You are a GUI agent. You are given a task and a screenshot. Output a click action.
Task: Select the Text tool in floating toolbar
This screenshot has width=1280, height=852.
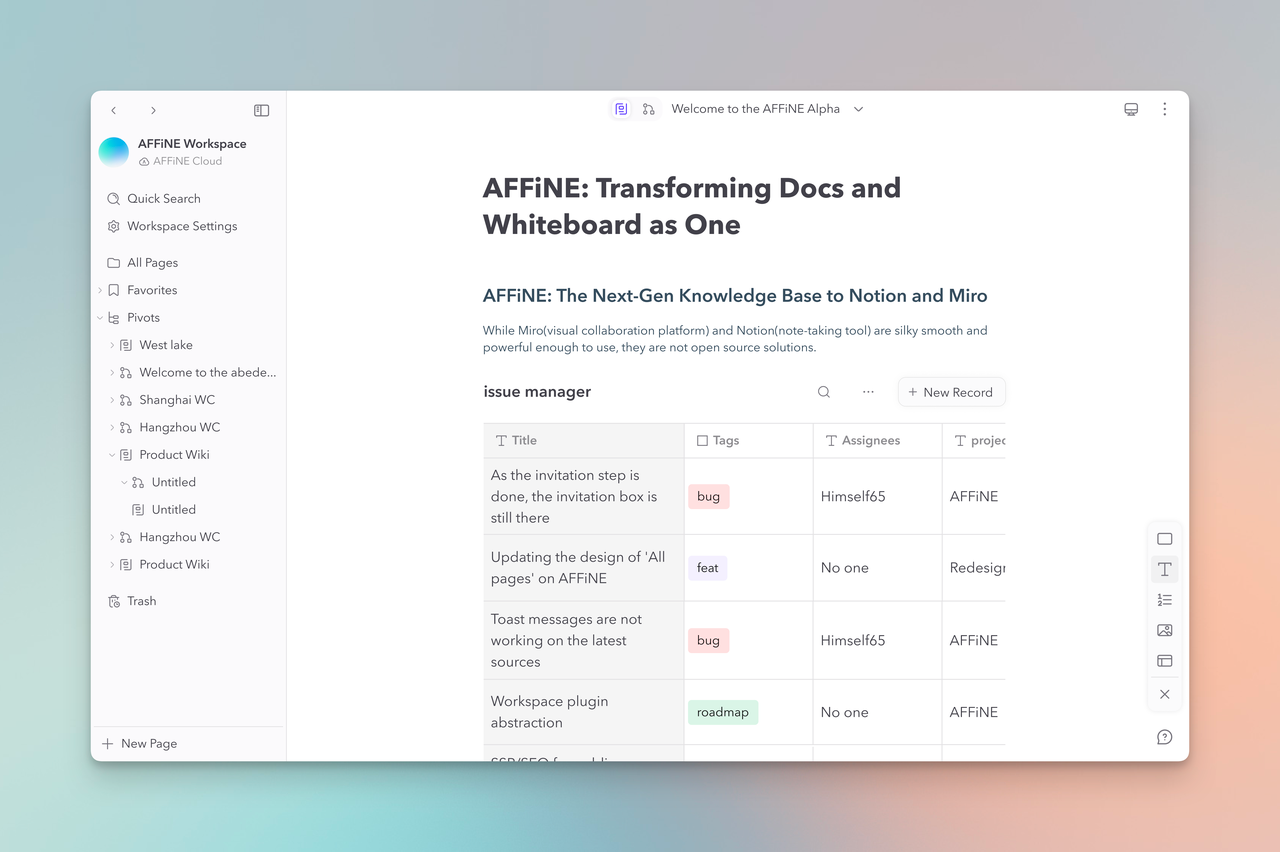point(1164,569)
